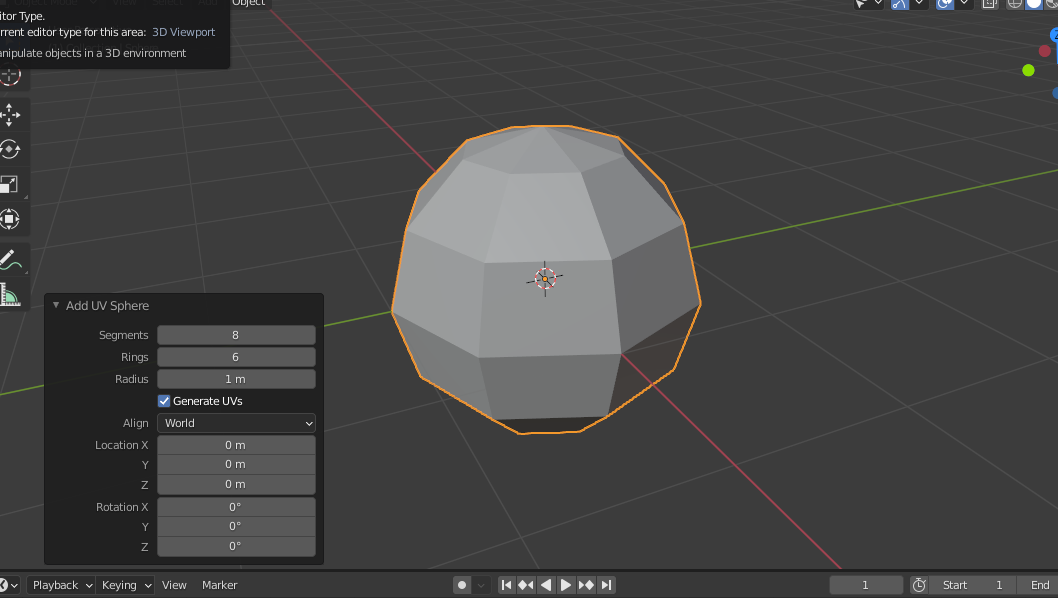
Task: Uncheck Generate UVs checkbox
Action: (164, 401)
